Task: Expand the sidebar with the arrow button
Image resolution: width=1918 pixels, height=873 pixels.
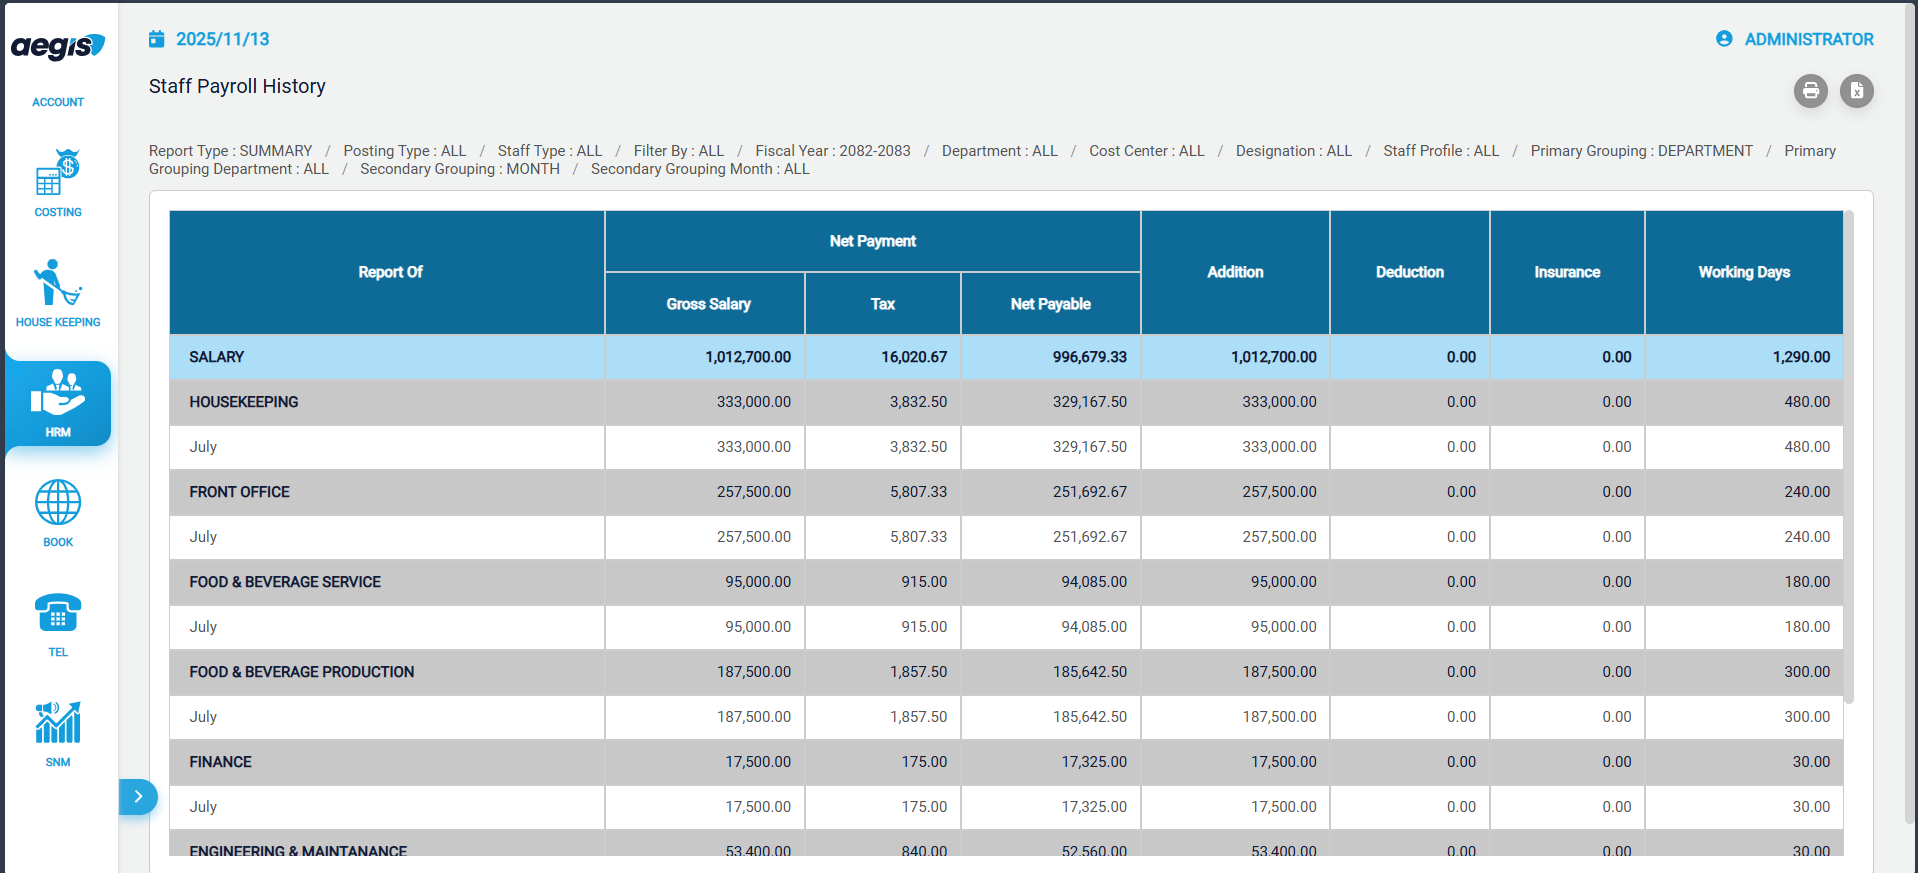Action: point(138,797)
